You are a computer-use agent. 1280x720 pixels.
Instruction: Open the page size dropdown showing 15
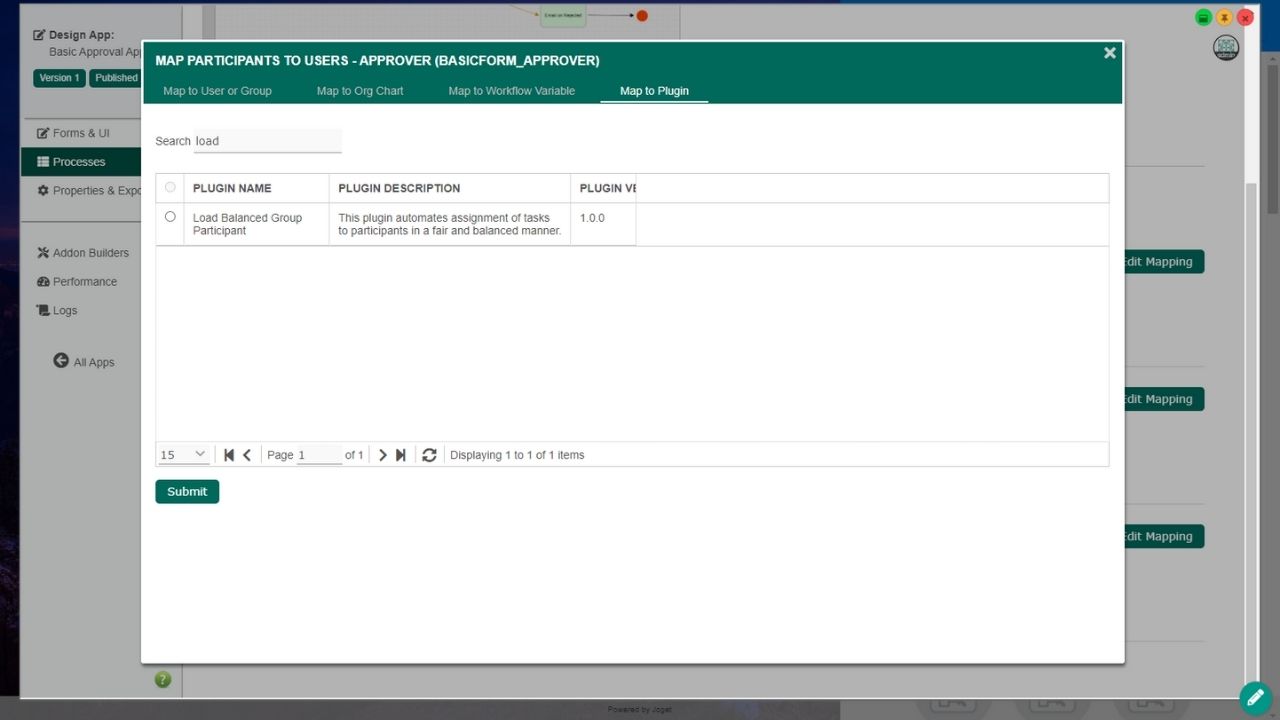point(183,455)
